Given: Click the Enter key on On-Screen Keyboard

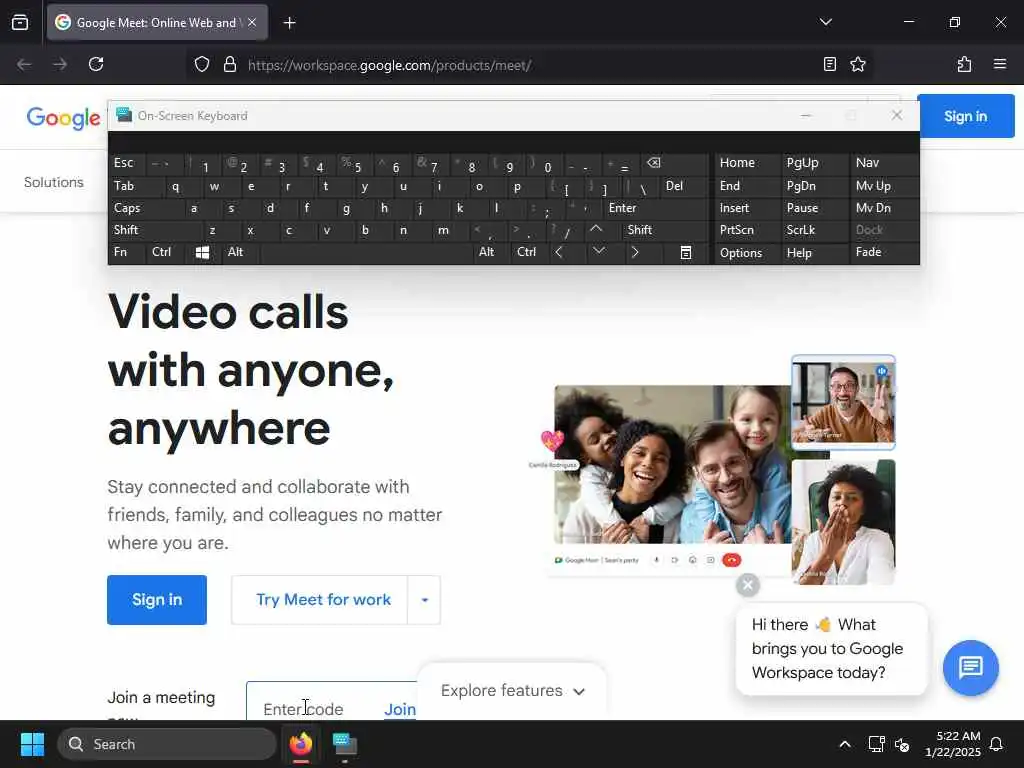Looking at the screenshot, I should [654, 208].
